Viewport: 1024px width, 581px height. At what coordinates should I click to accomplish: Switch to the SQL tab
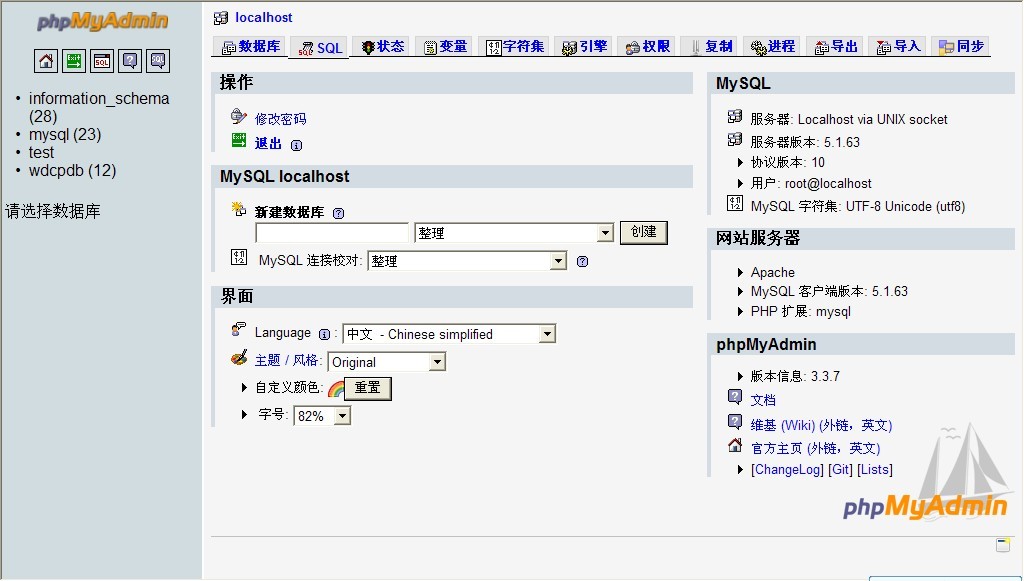320,48
